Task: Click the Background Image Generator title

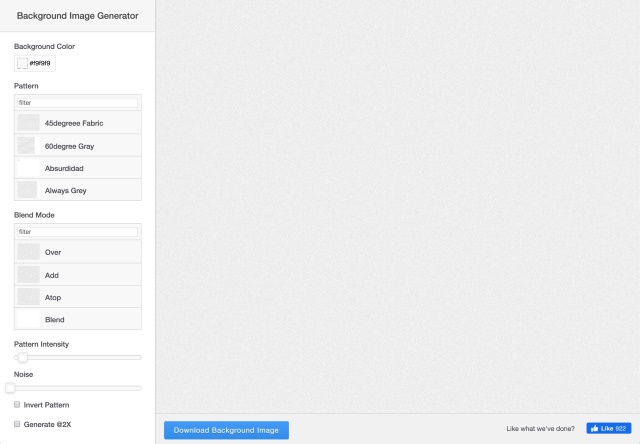Action: 77,16
